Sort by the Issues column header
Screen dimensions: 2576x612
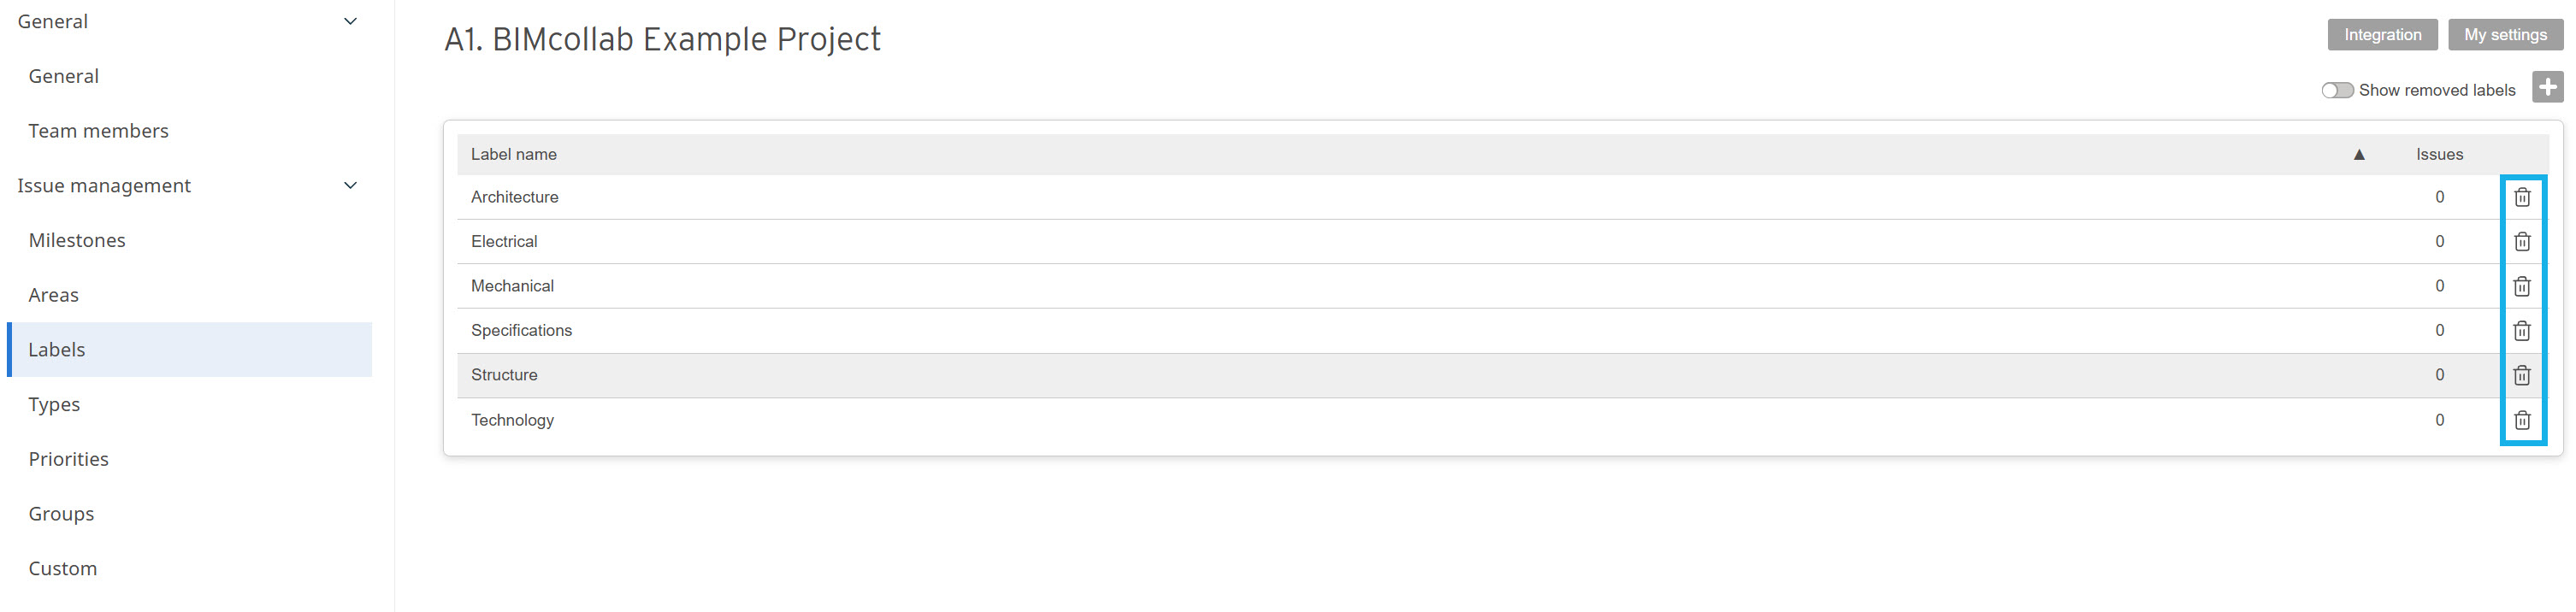2439,154
